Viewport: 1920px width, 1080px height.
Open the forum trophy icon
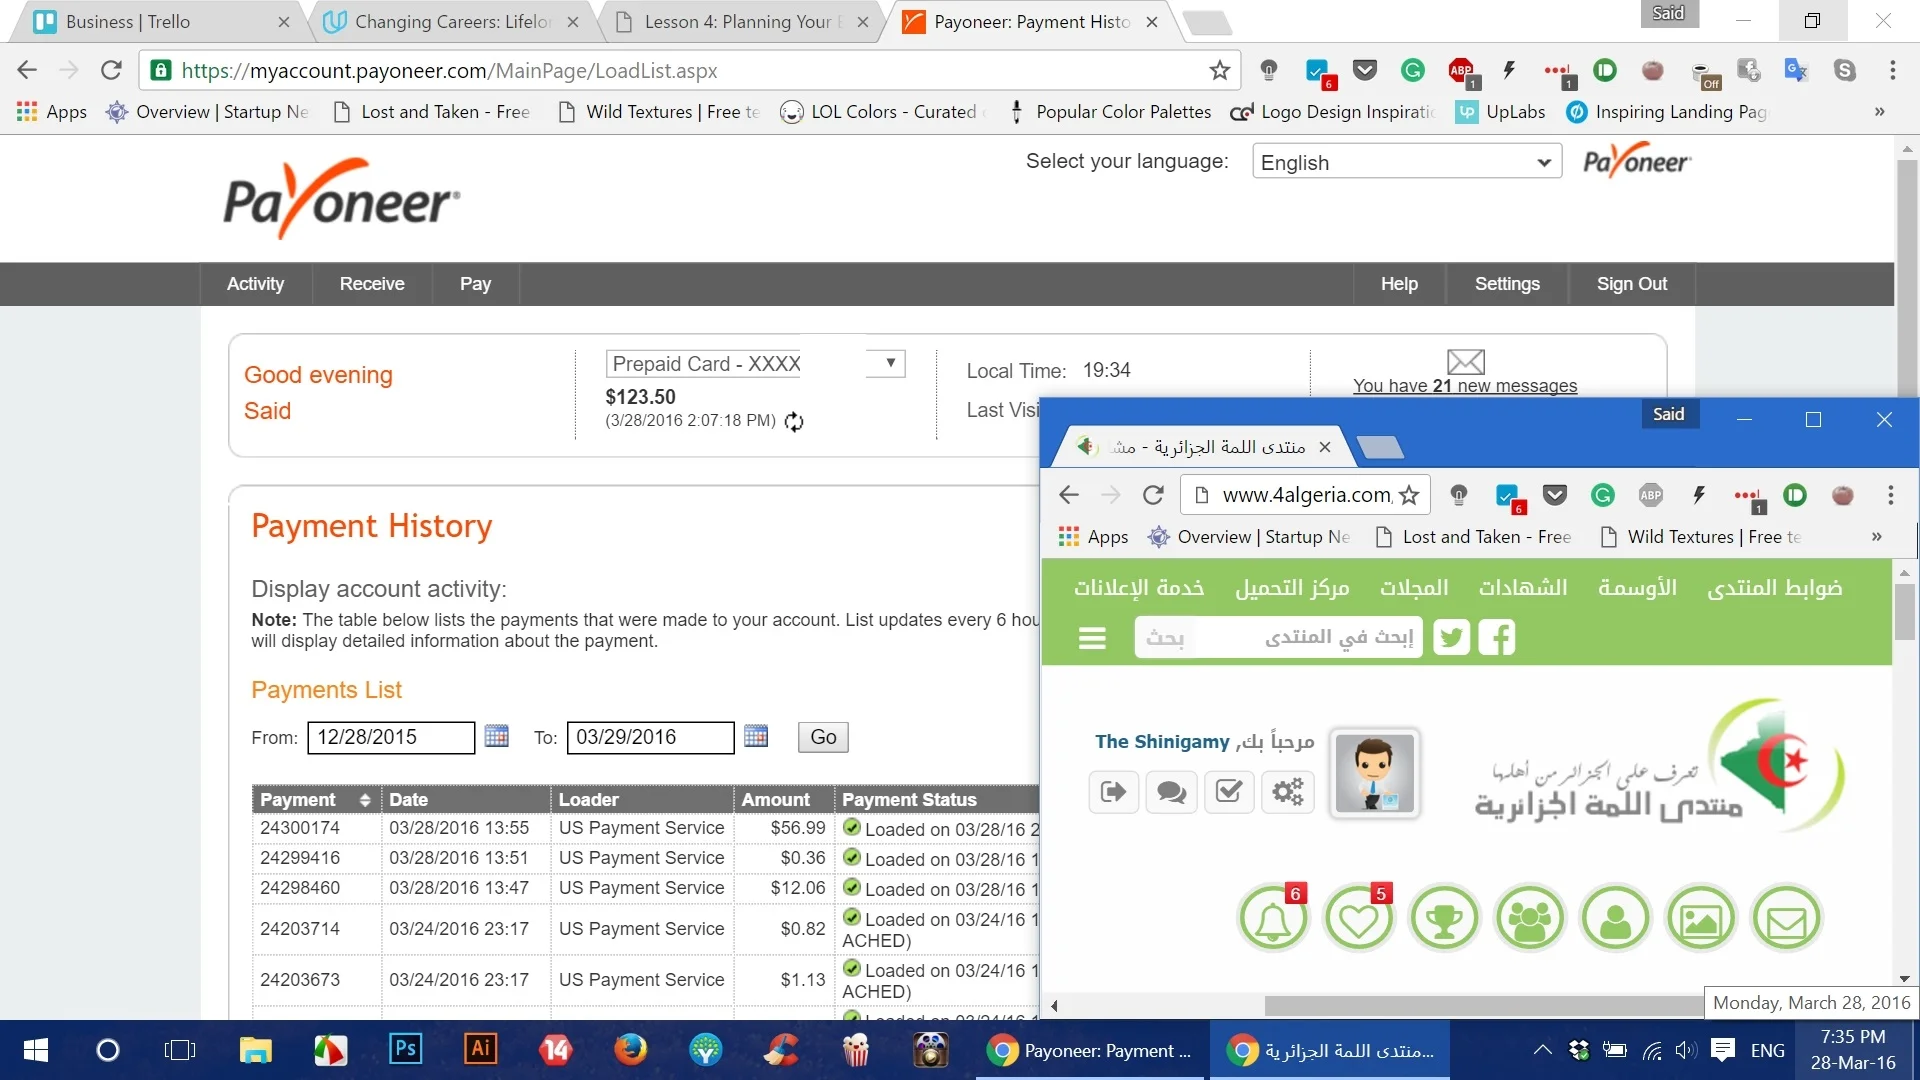point(1444,919)
